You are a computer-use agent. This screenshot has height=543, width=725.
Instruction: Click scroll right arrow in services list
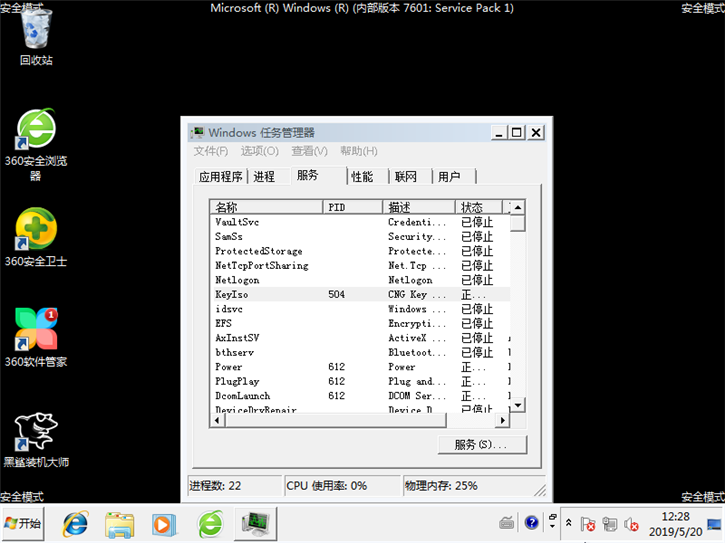[x=503, y=420]
